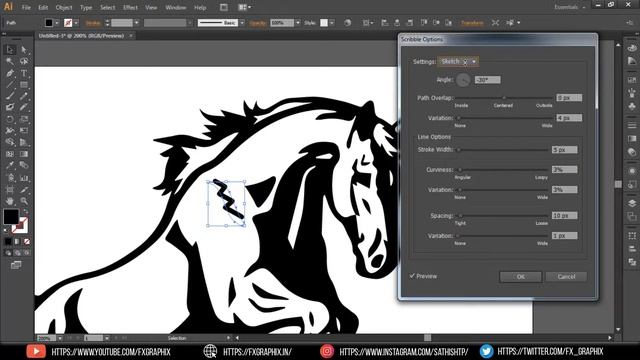Select the Eyedropper tool

(x=10, y=165)
